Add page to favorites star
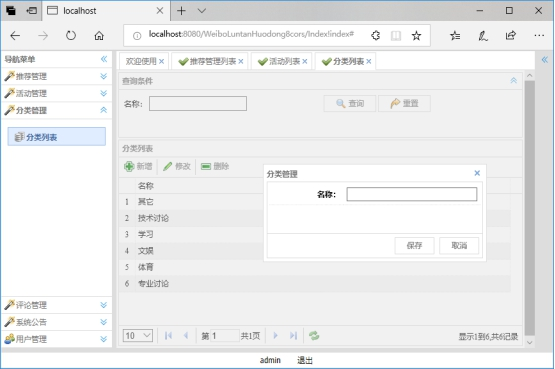The width and height of the screenshot is (555, 369). [x=416, y=35]
